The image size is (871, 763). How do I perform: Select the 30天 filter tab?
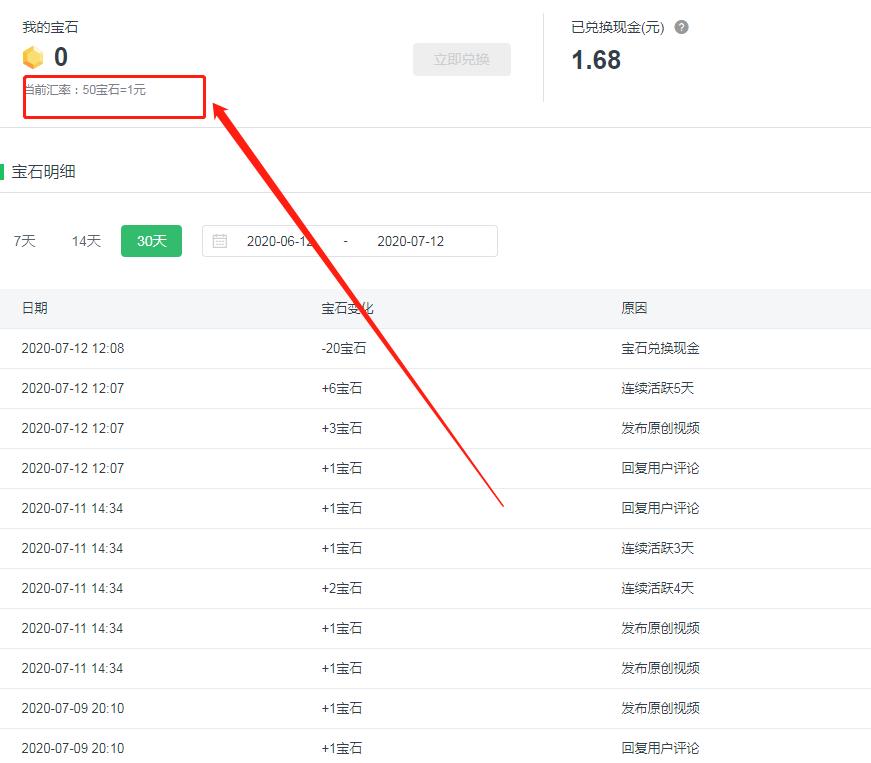pyautogui.click(x=151, y=240)
